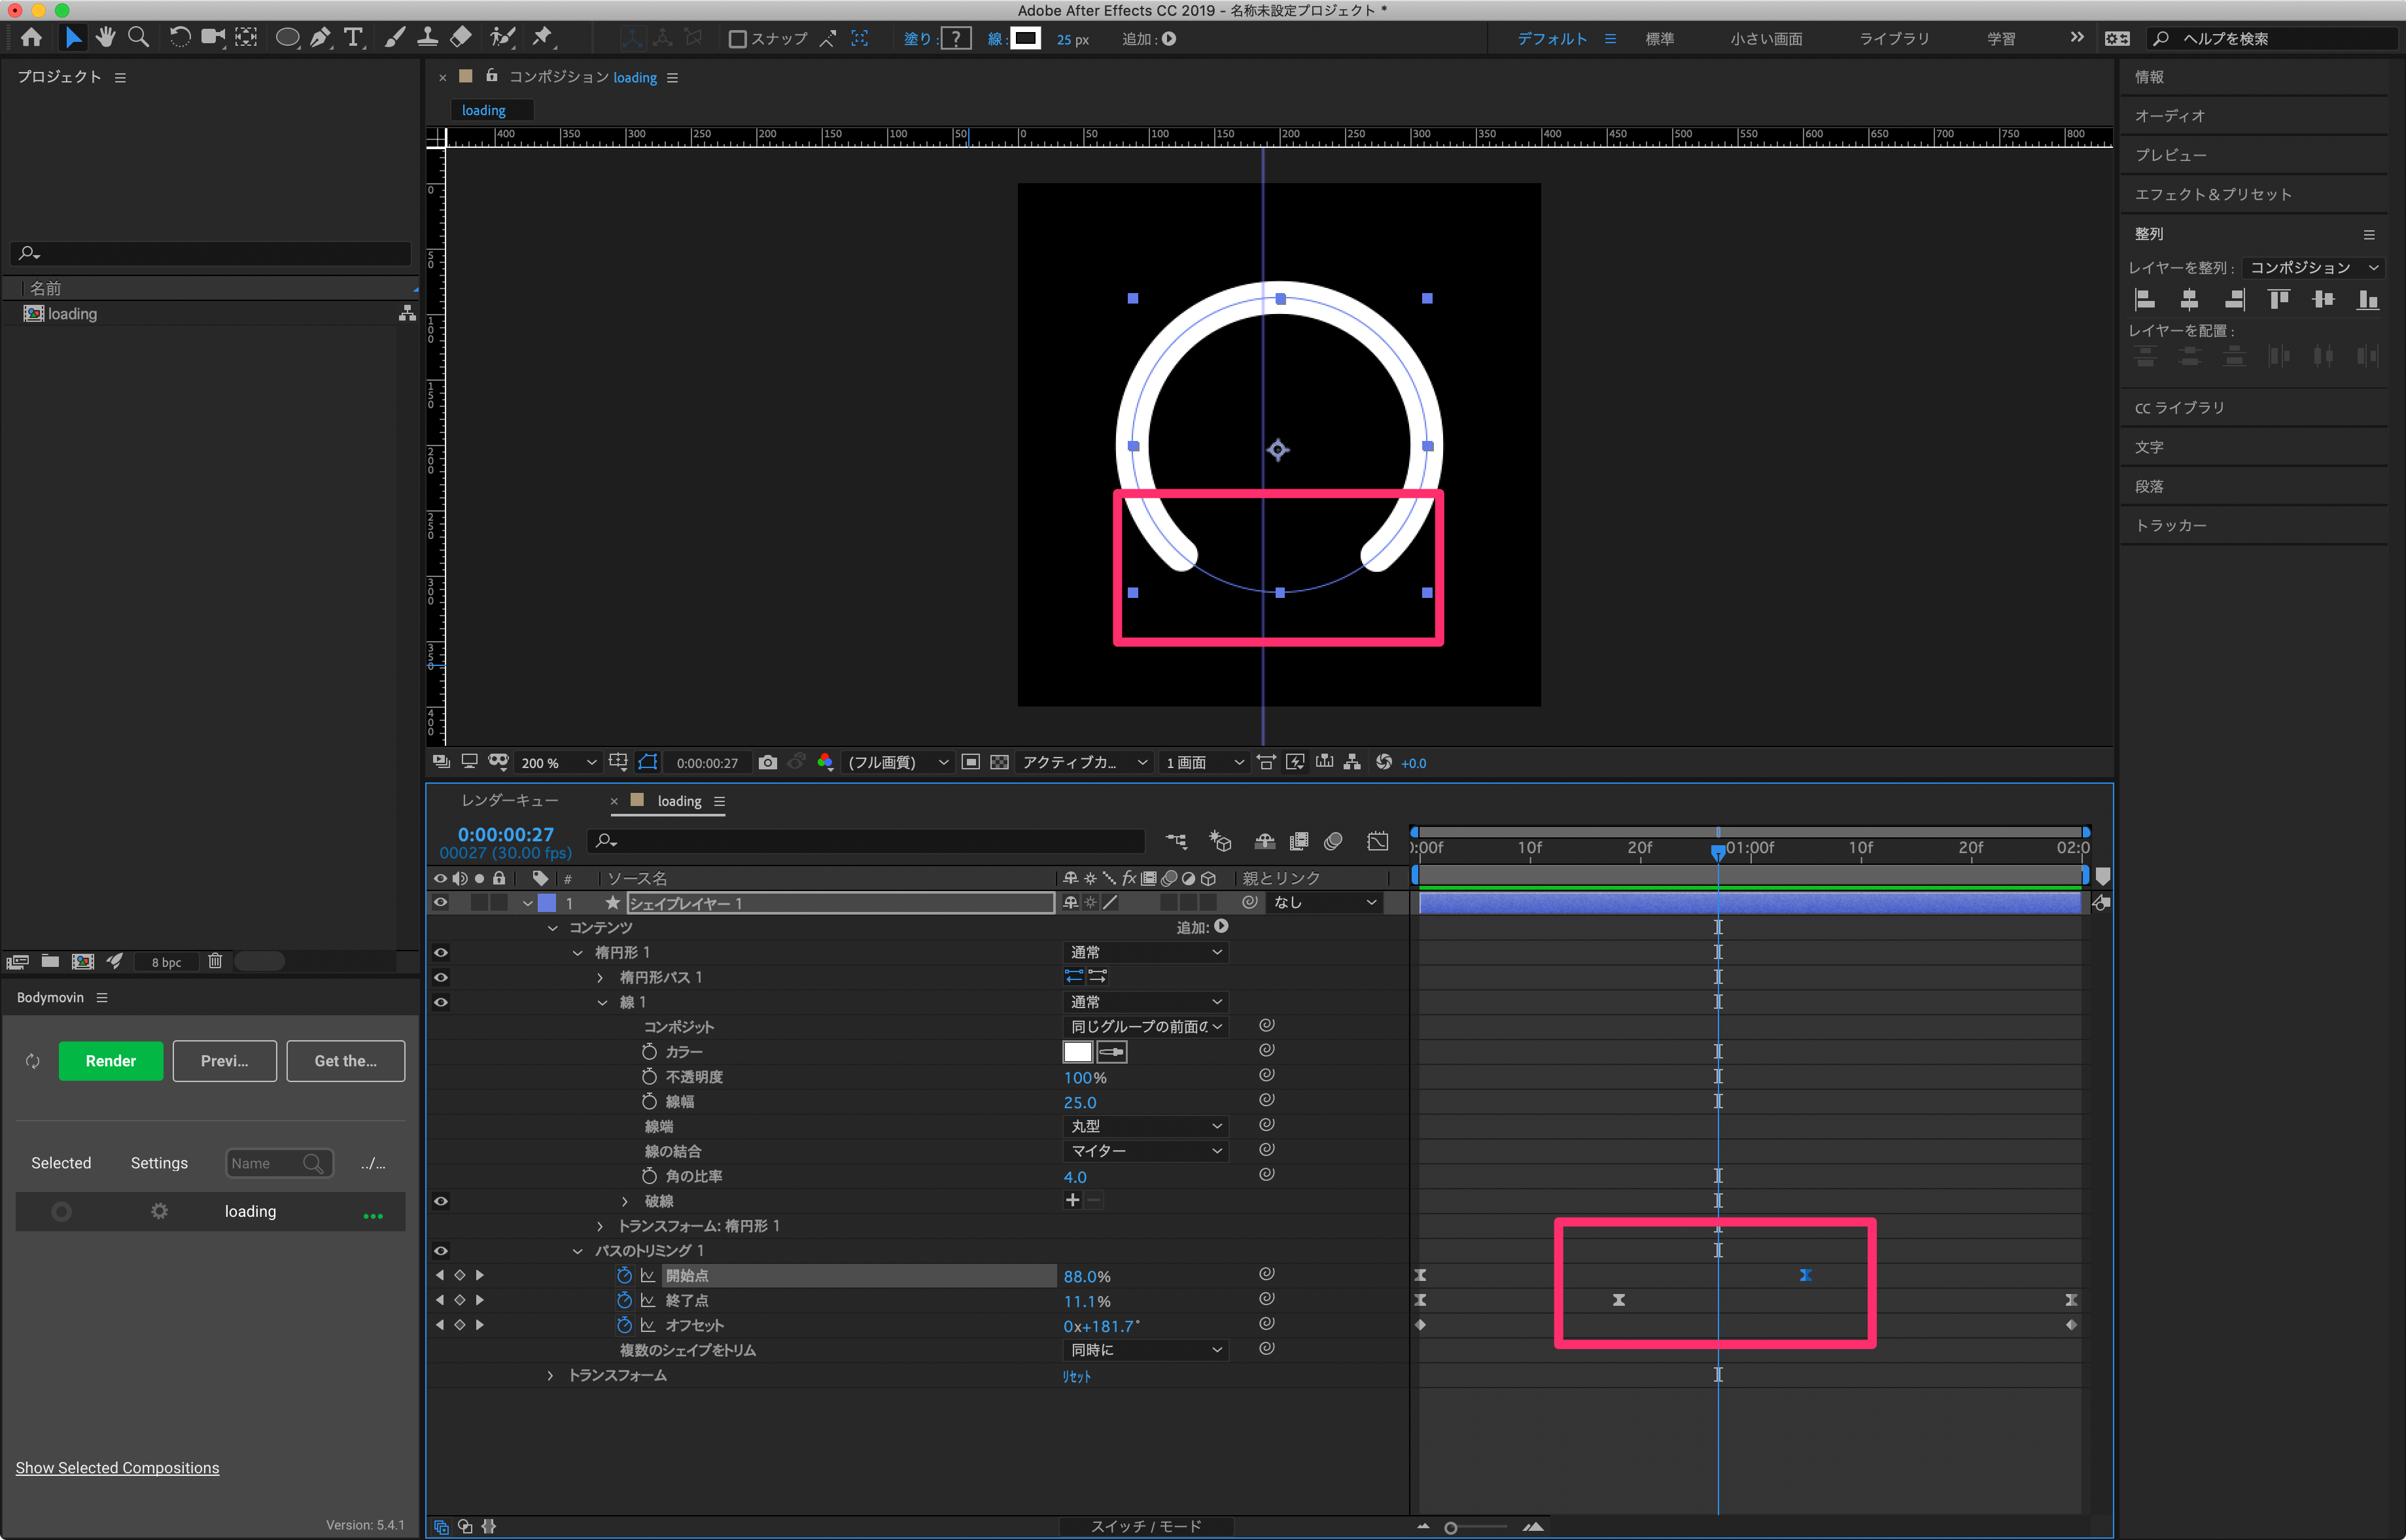This screenshot has width=2406, height=1540.
Task: Select the Brush tool
Action: coord(395,38)
